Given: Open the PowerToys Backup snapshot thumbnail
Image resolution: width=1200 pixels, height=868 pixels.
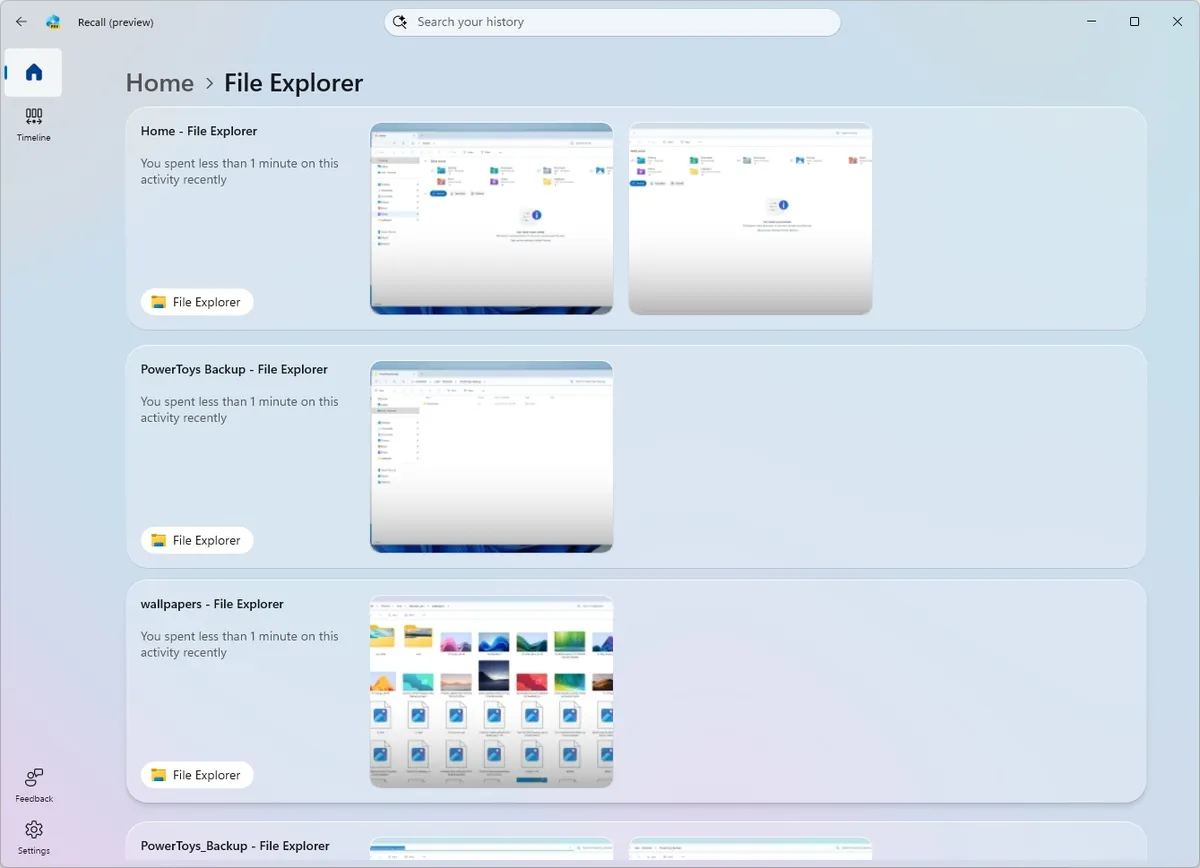Looking at the screenshot, I should point(491,456).
